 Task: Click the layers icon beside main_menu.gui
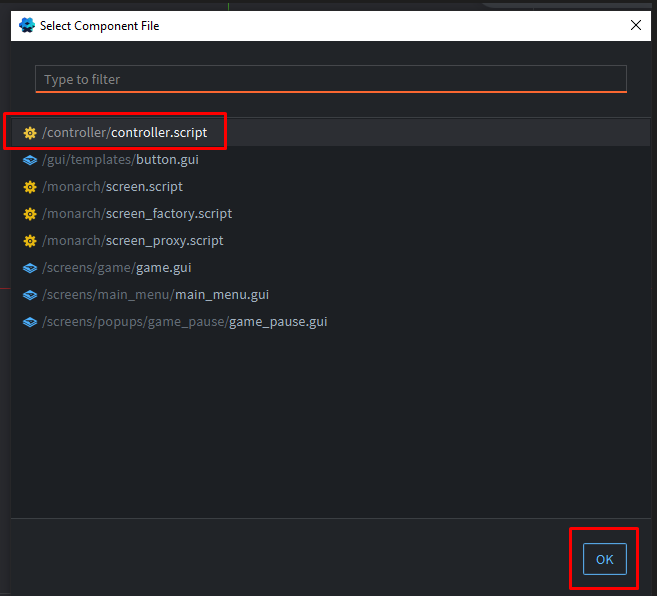click(30, 295)
